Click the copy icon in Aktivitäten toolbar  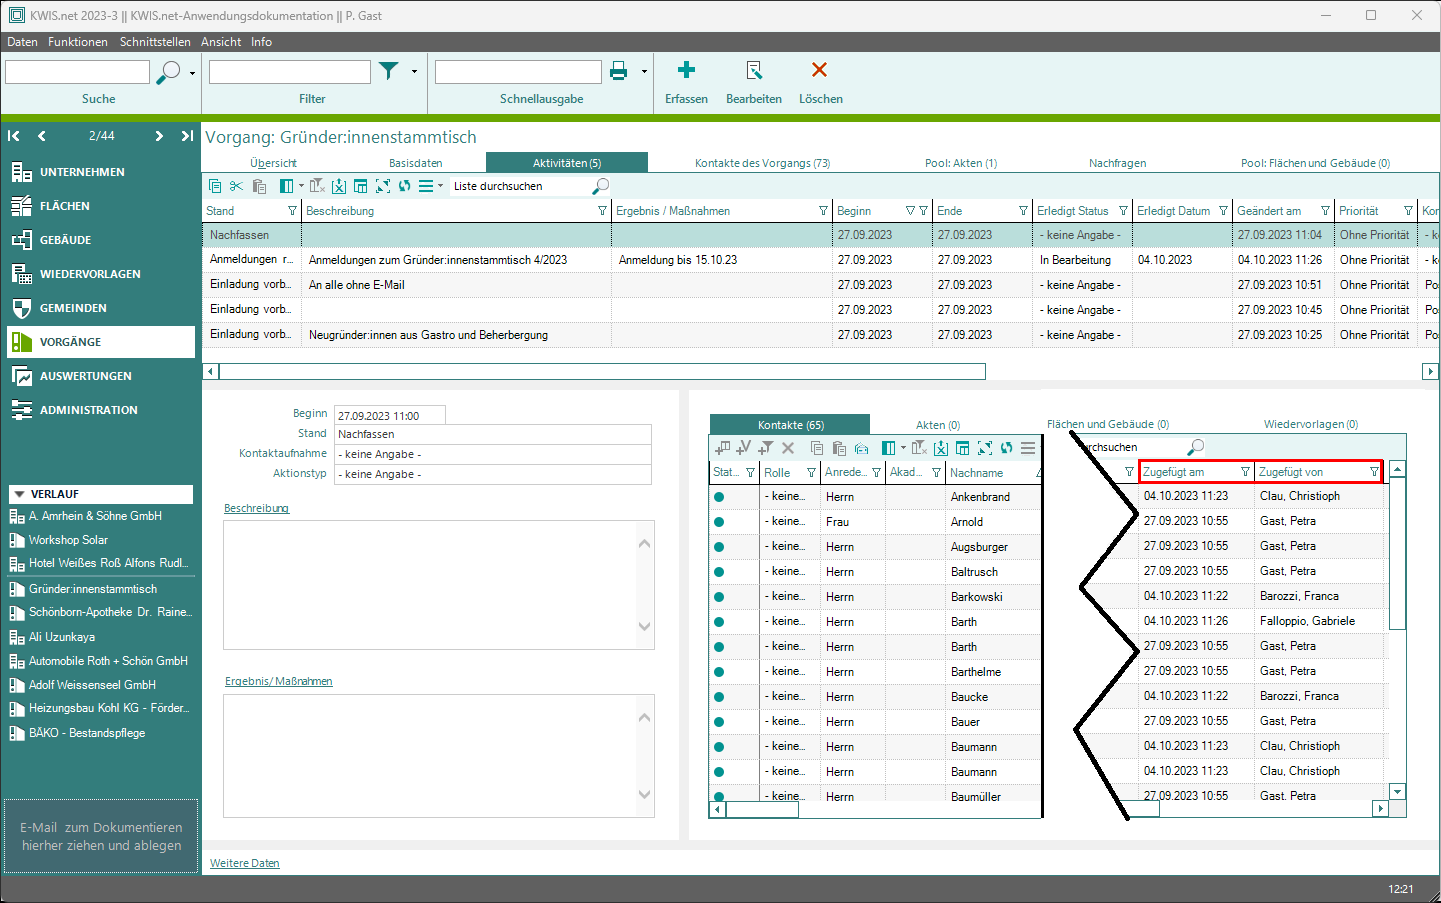[x=215, y=186]
